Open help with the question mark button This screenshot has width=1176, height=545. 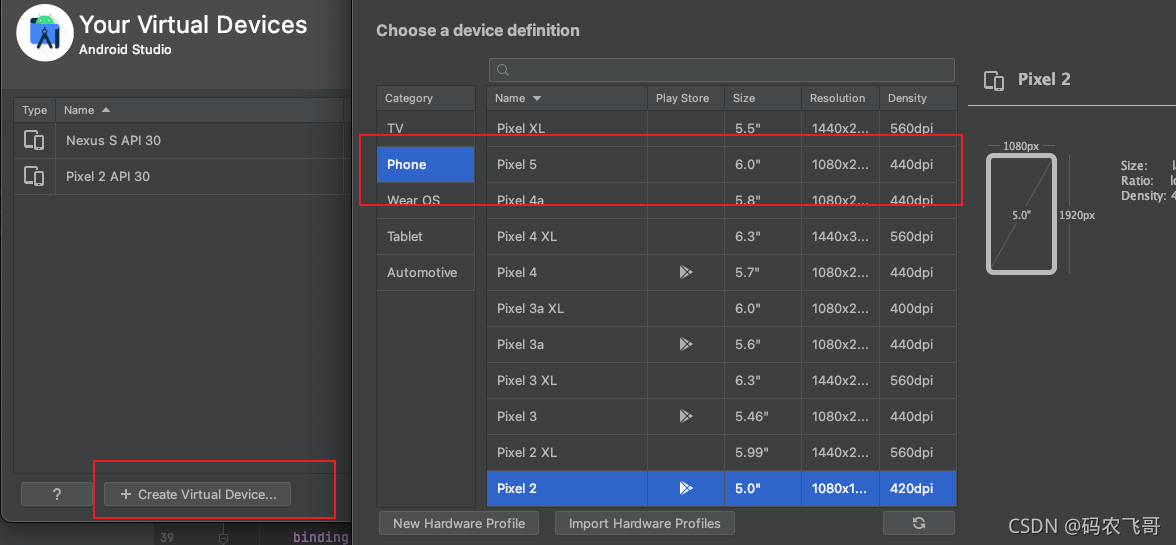tap(57, 494)
